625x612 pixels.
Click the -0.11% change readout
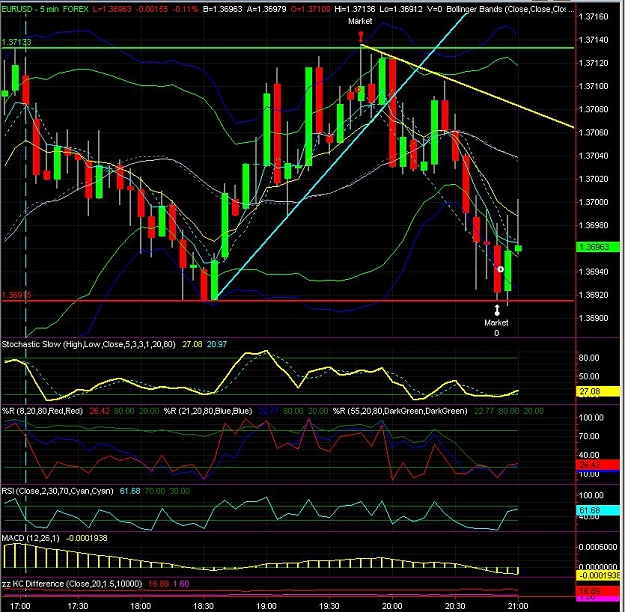click(x=186, y=8)
